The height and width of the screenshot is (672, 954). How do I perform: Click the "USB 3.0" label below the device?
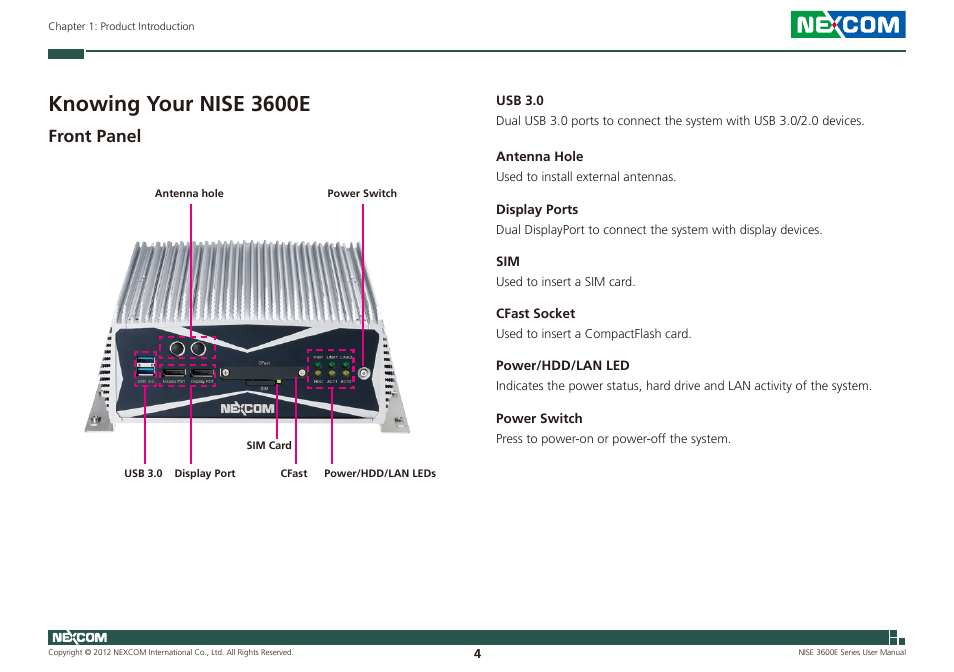(x=143, y=473)
